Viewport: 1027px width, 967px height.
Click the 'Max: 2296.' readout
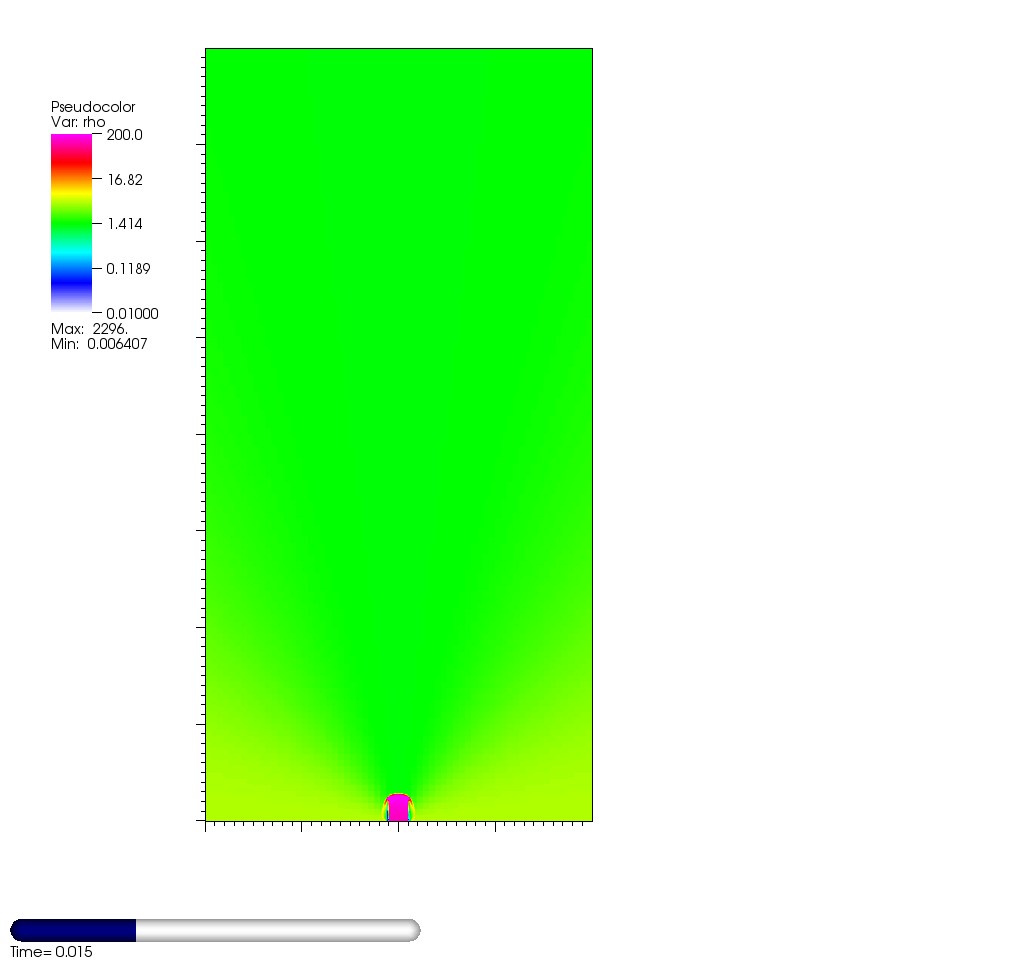pos(89,329)
